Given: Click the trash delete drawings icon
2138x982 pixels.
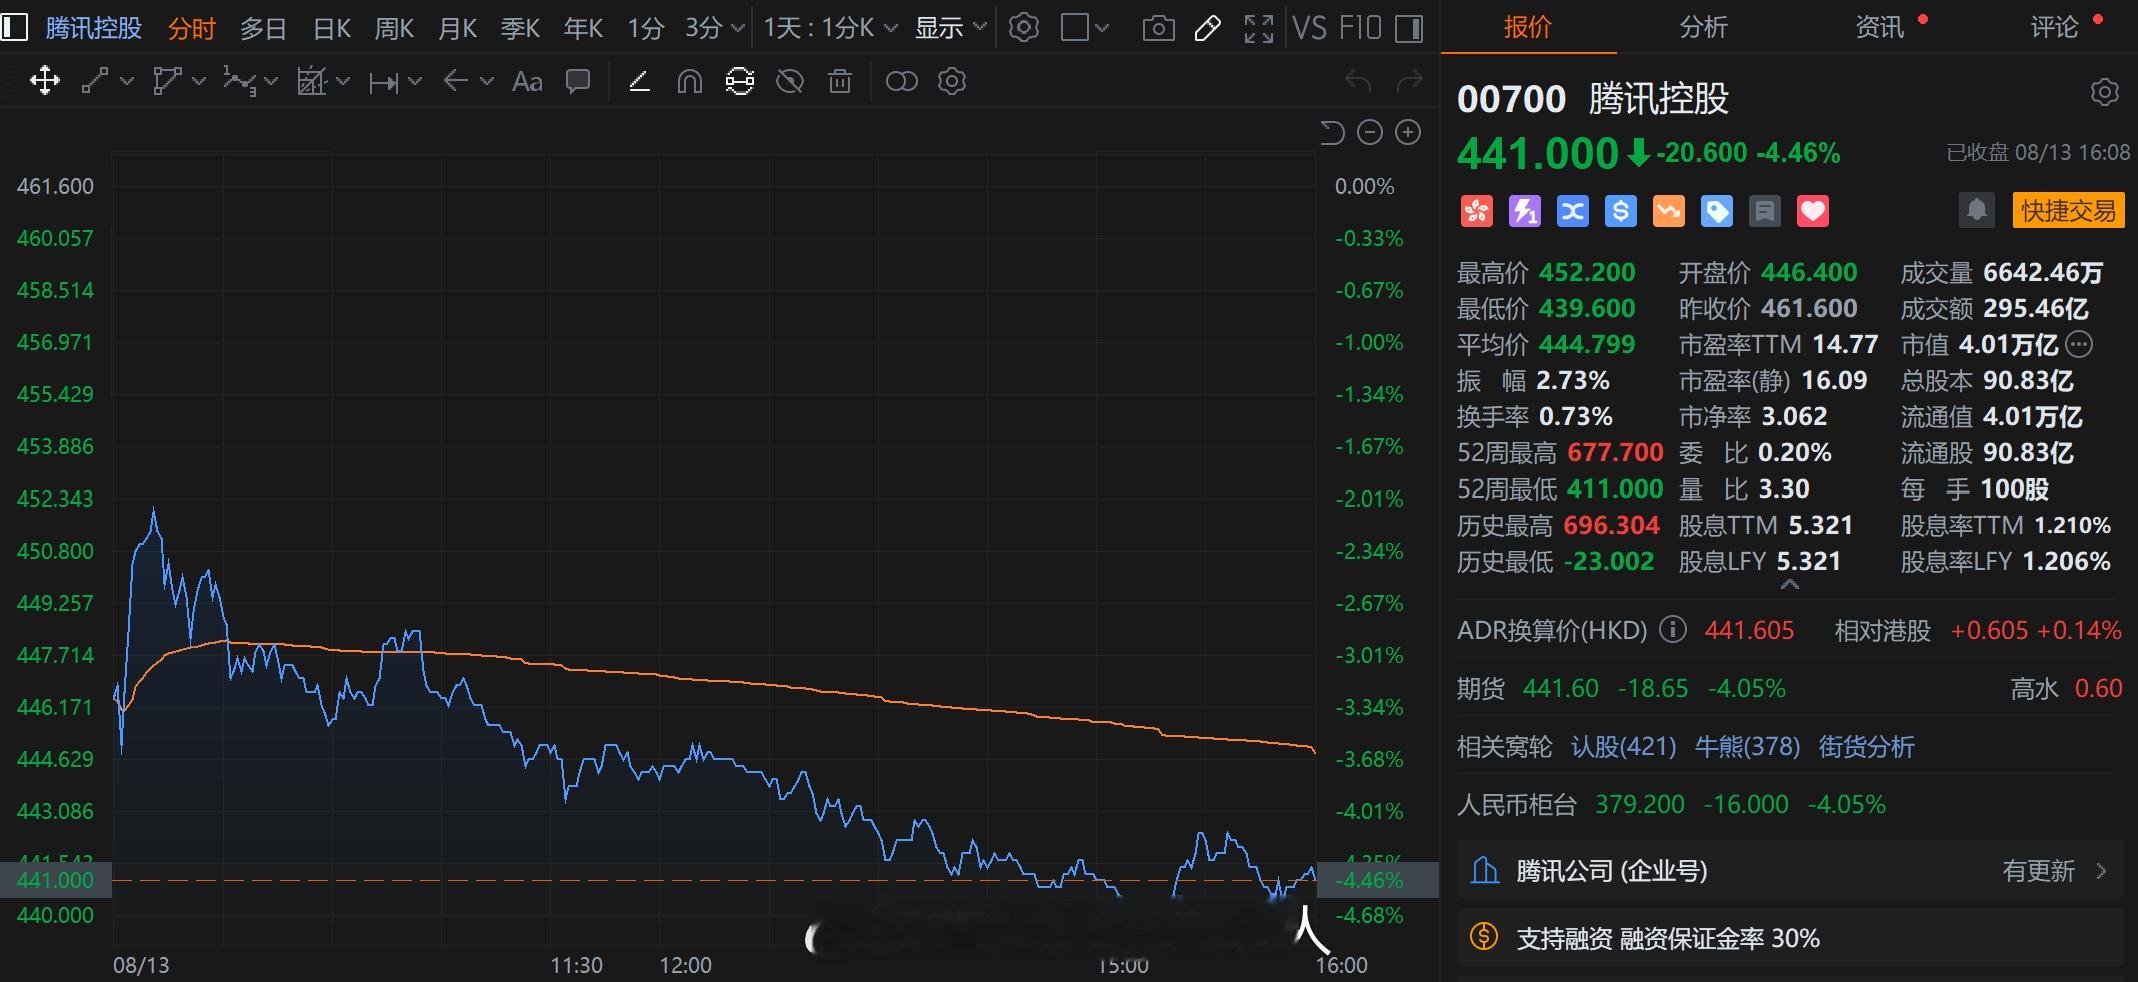Looking at the screenshot, I should (840, 81).
